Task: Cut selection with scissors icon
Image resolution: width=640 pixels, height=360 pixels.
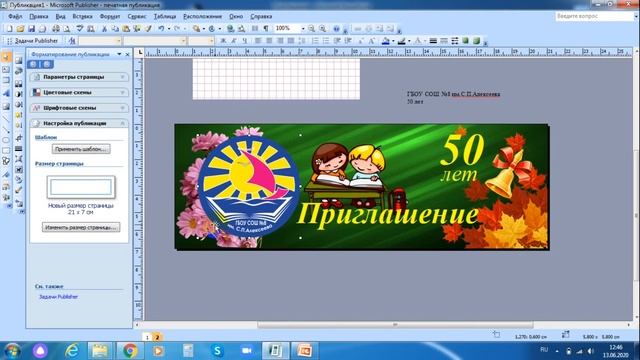Action: [104, 29]
